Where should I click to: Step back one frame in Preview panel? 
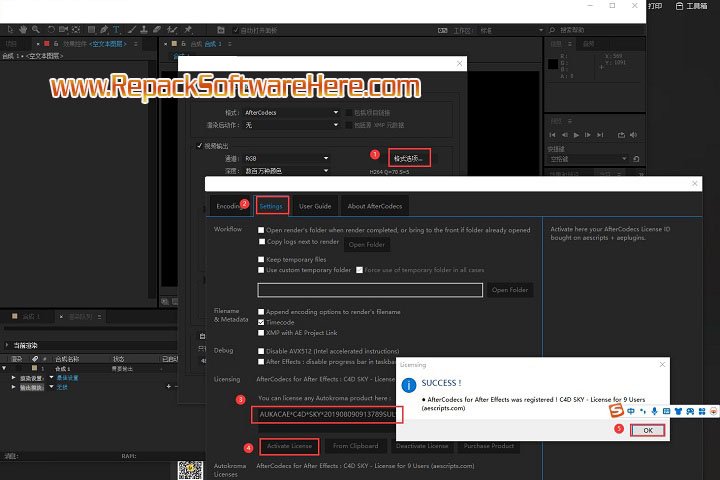click(564, 135)
